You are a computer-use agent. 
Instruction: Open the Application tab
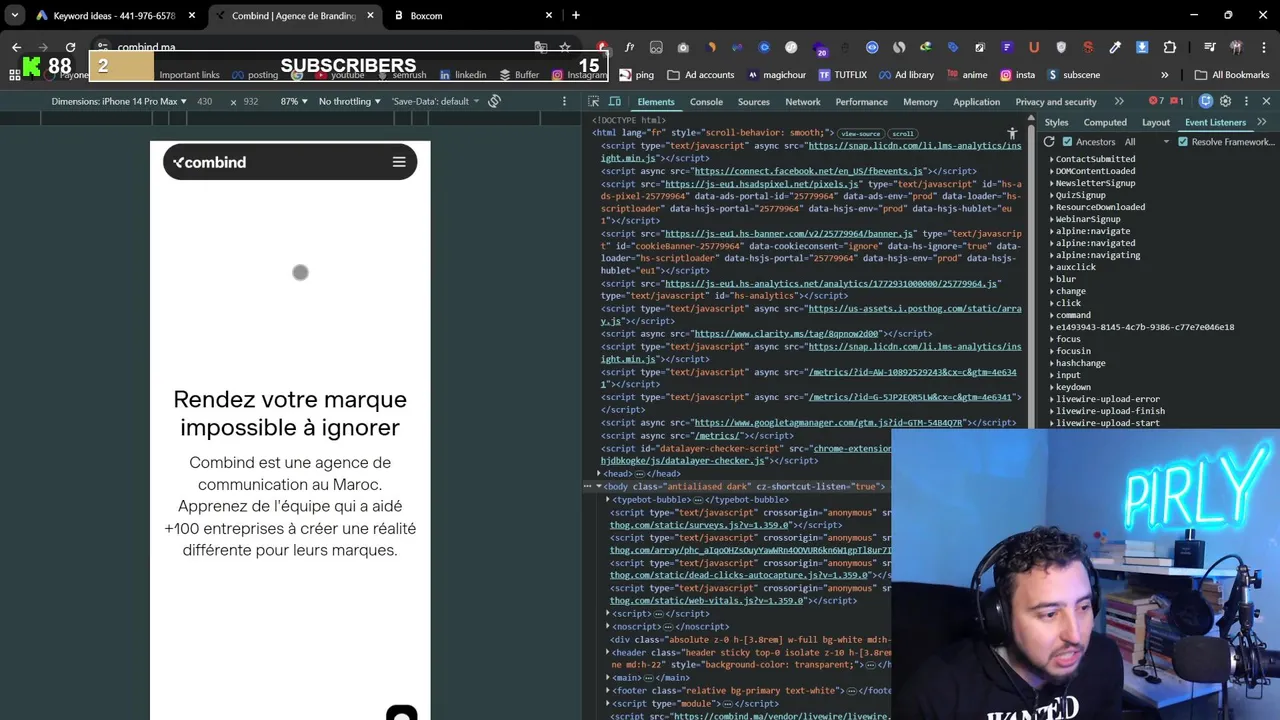pos(976,102)
